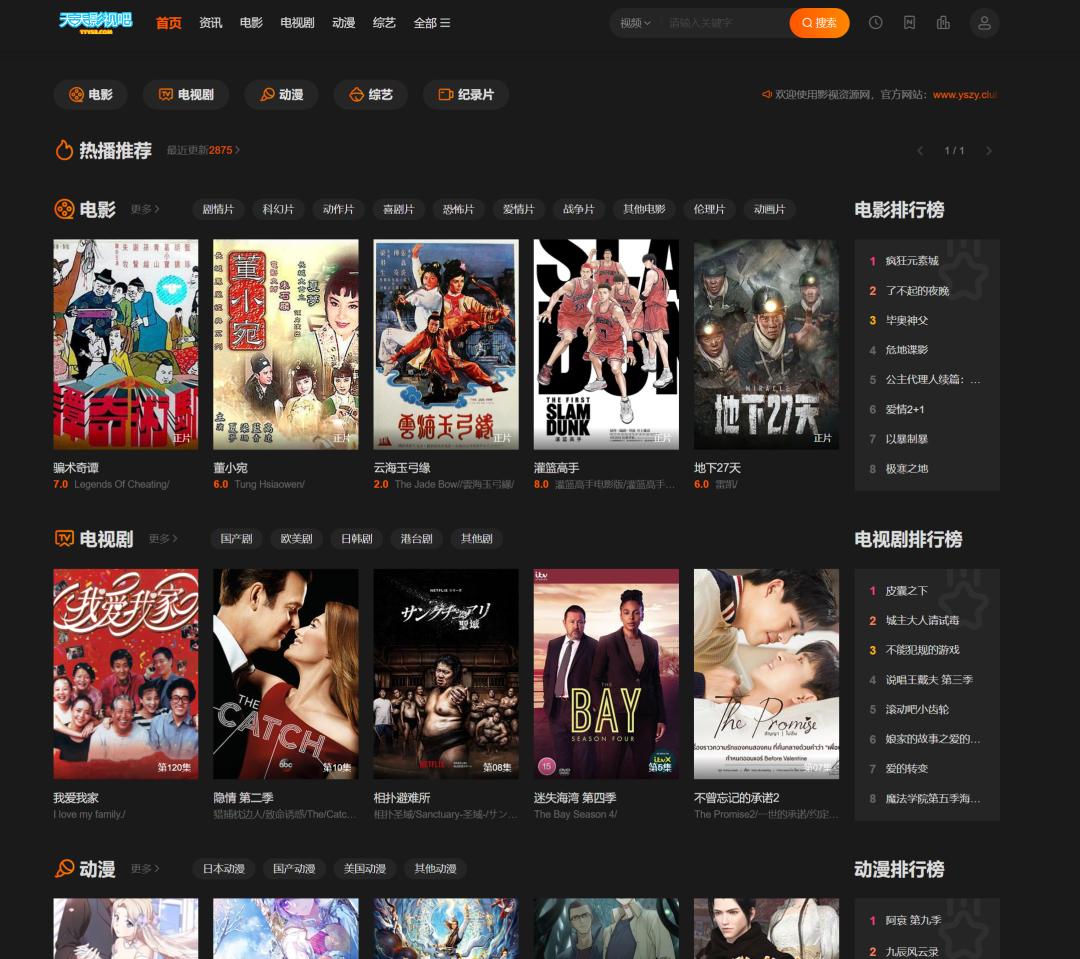1080x959 pixels.
Task: Open the 相扑避难所 Sanctuary poster
Action: [x=446, y=674]
